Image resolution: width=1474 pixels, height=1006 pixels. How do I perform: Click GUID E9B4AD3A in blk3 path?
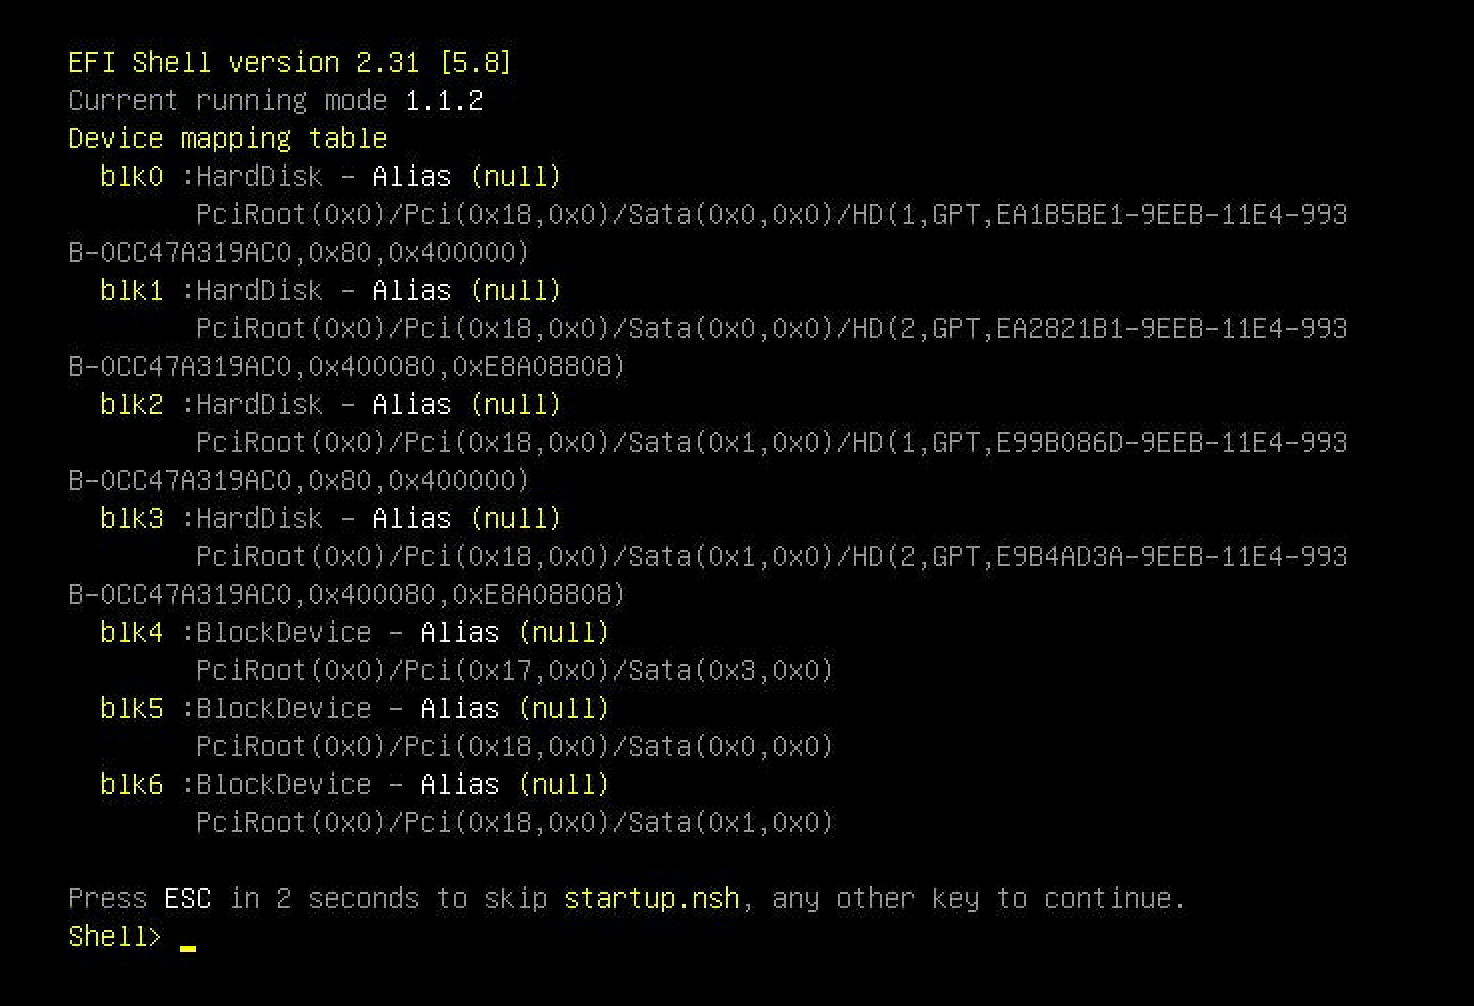point(1059,557)
